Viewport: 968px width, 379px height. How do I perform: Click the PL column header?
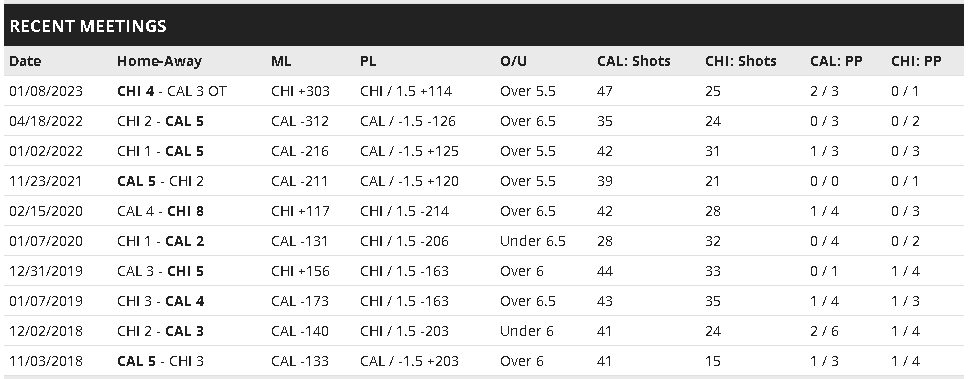[x=368, y=61]
